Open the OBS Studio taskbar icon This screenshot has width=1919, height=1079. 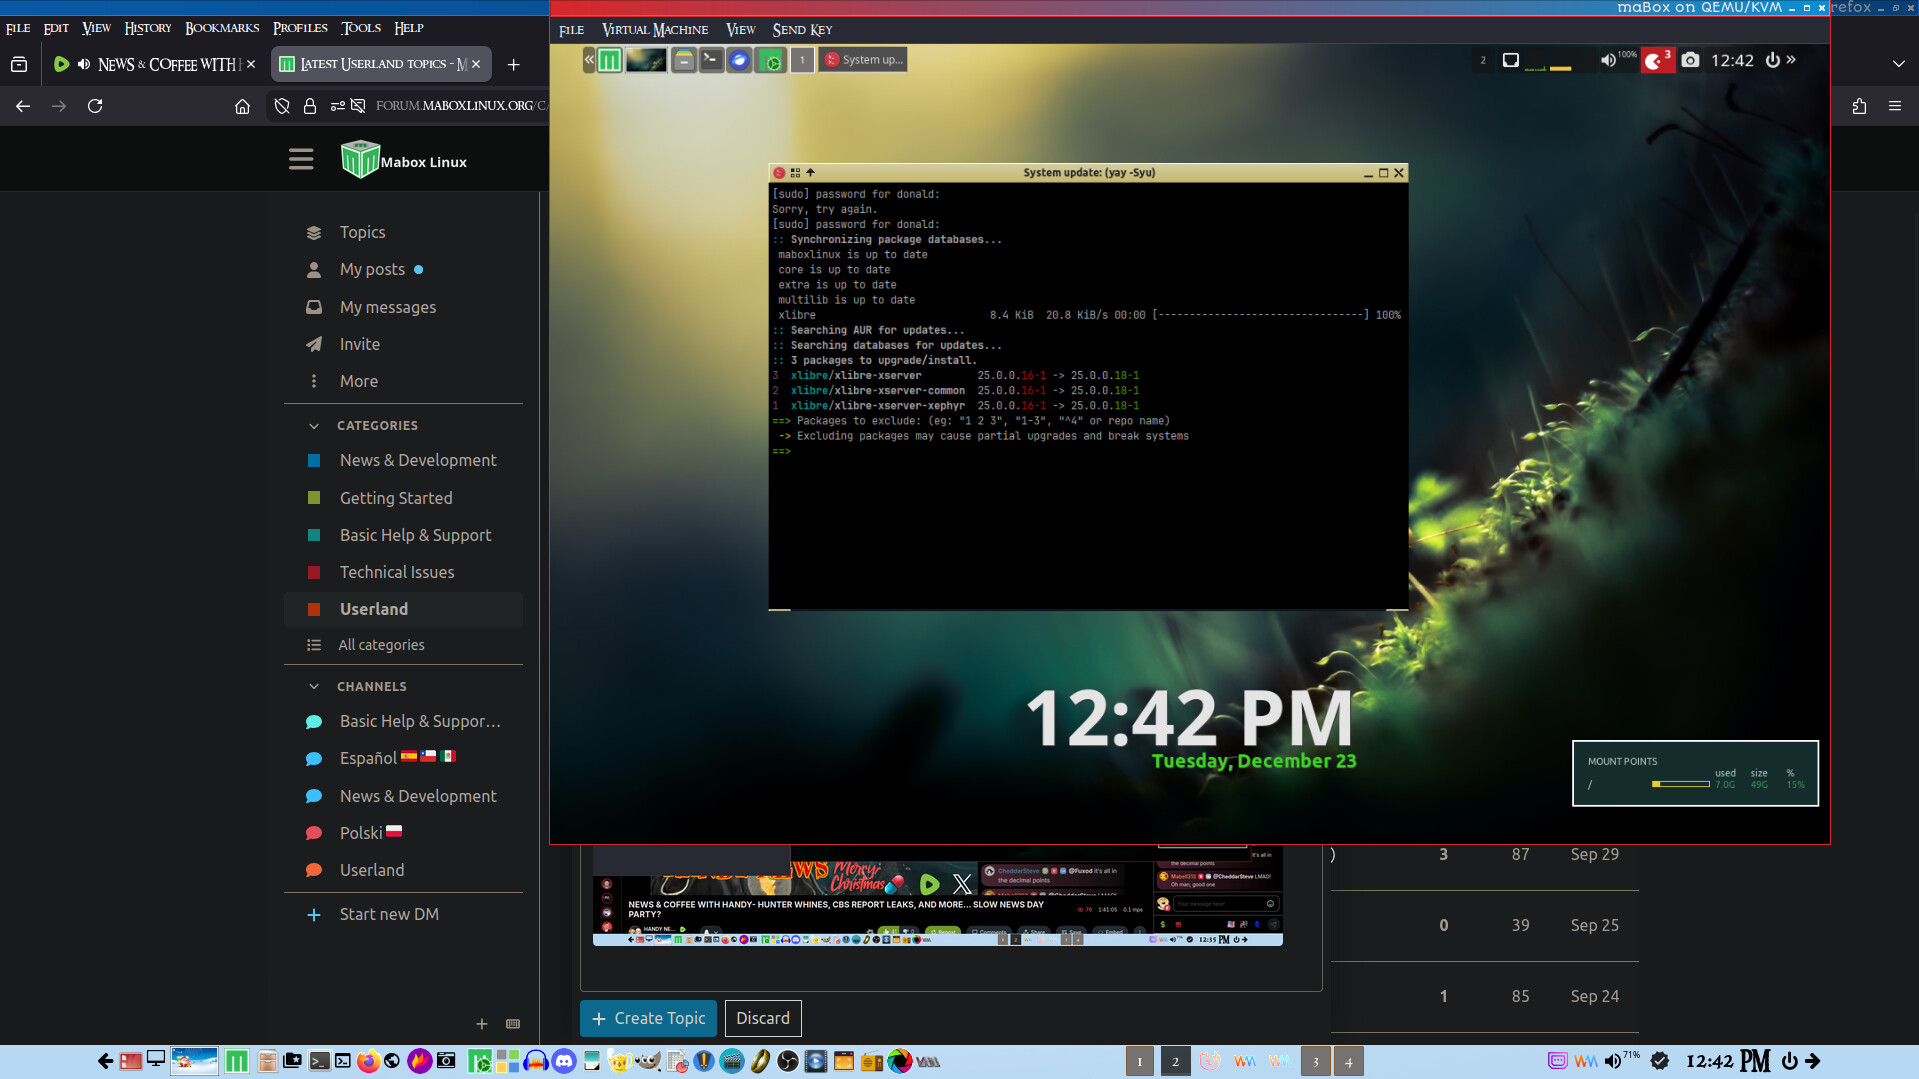pos(788,1061)
